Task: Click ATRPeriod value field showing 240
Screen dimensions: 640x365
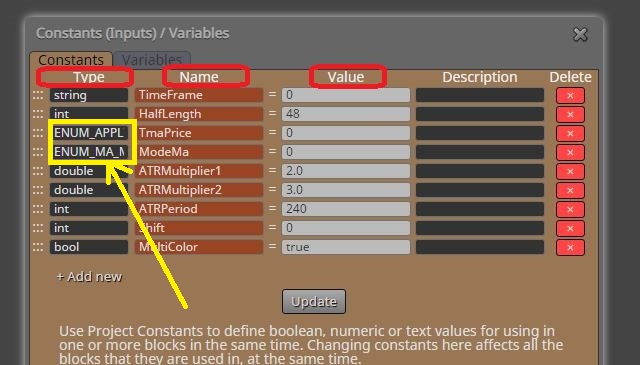Action: (x=346, y=209)
